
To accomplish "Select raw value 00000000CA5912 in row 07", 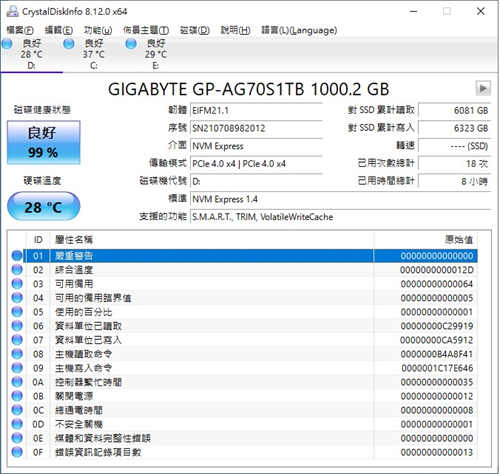I will pyautogui.click(x=437, y=340).
